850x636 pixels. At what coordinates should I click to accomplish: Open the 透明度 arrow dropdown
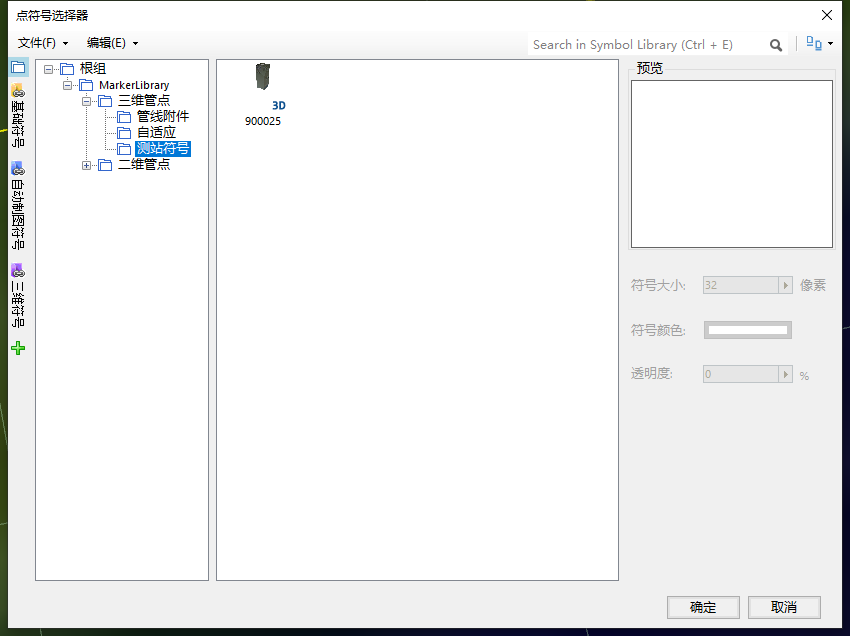785,374
